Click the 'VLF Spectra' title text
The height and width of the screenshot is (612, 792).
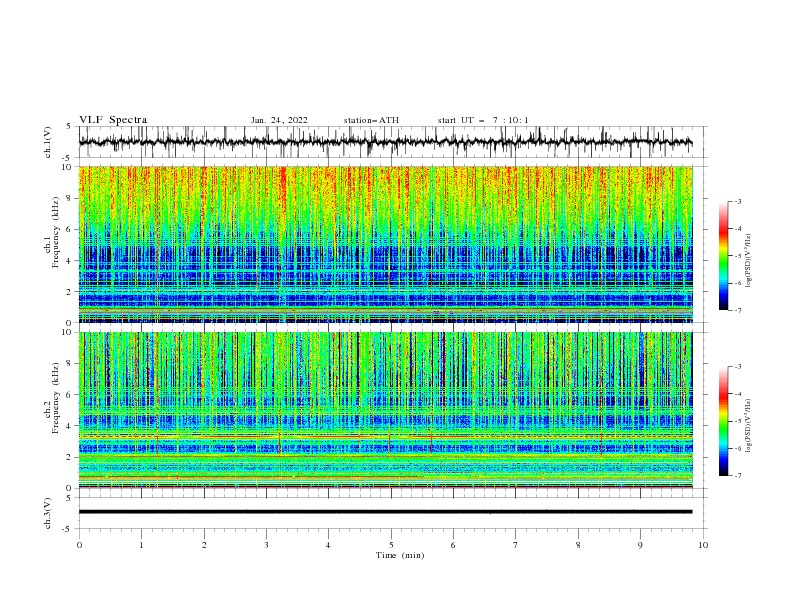pyautogui.click(x=113, y=120)
